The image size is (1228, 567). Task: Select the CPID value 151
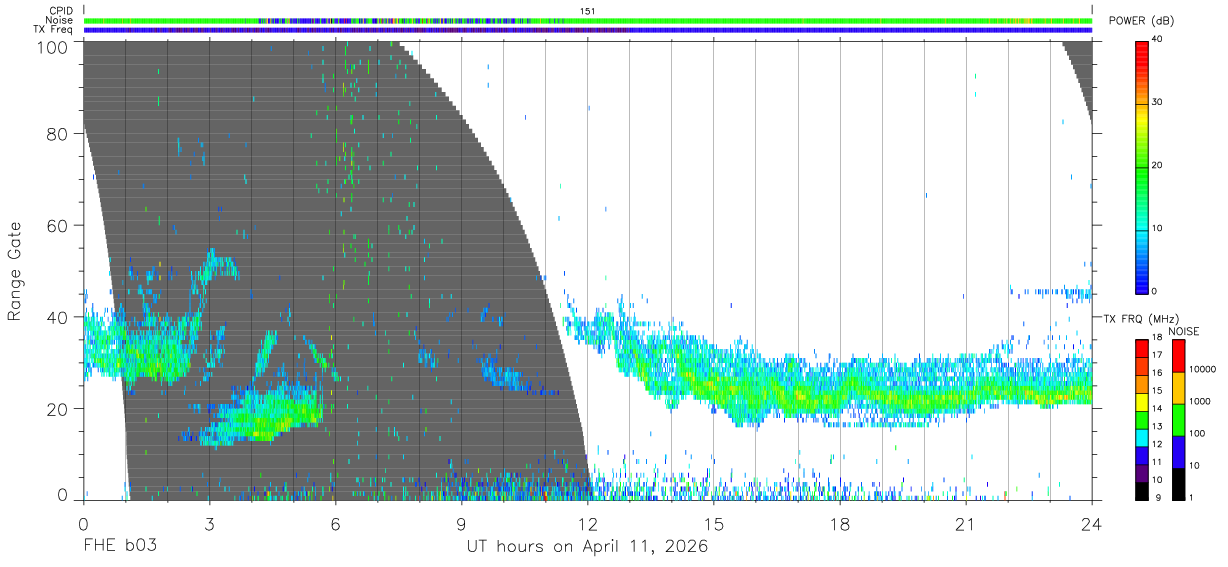coord(588,11)
